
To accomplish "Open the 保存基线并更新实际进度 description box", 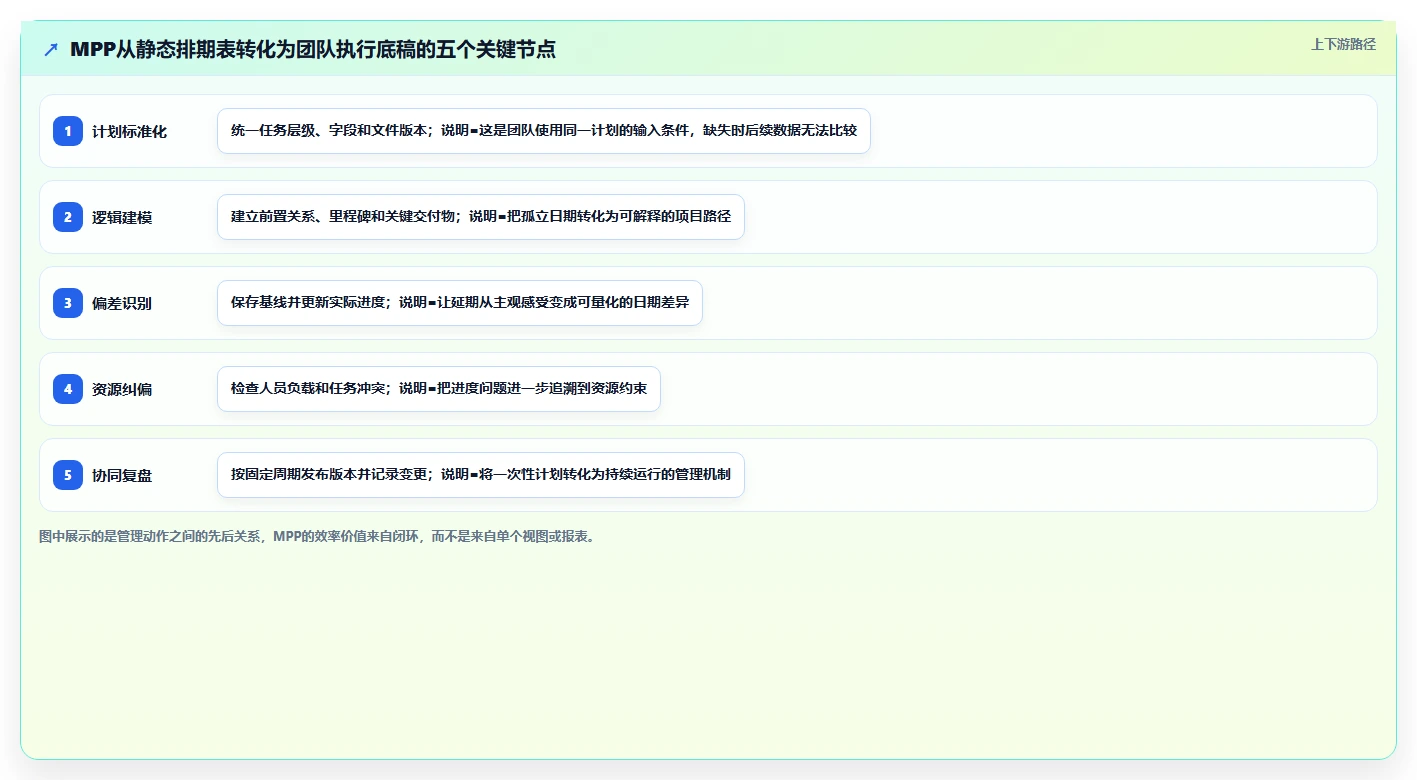I will click(x=460, y=303).
